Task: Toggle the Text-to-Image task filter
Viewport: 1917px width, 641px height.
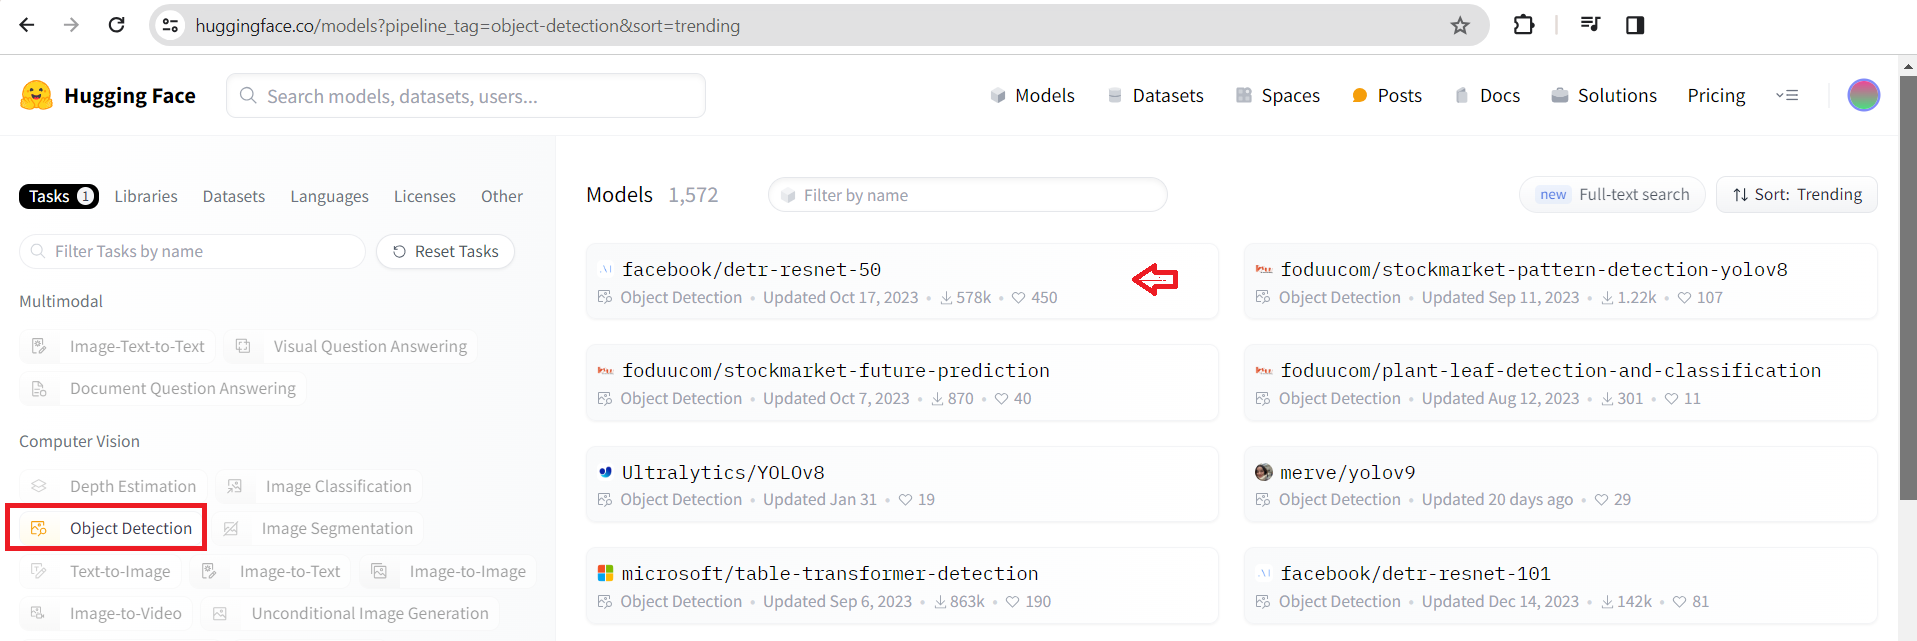Action: click(100, 571)
